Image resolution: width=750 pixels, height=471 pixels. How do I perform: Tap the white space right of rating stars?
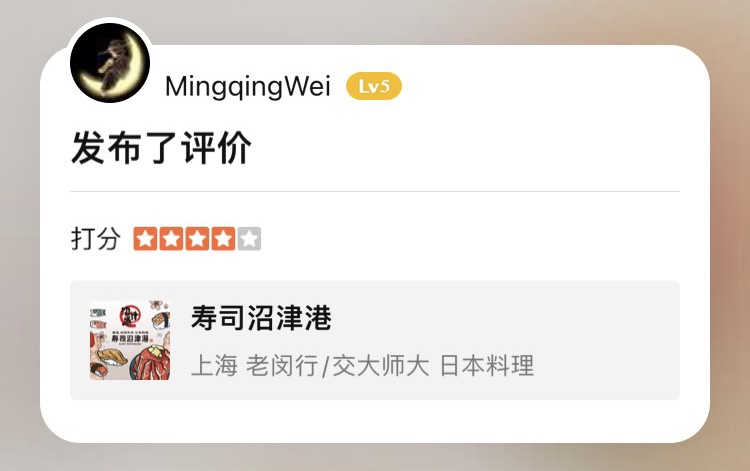469,239
